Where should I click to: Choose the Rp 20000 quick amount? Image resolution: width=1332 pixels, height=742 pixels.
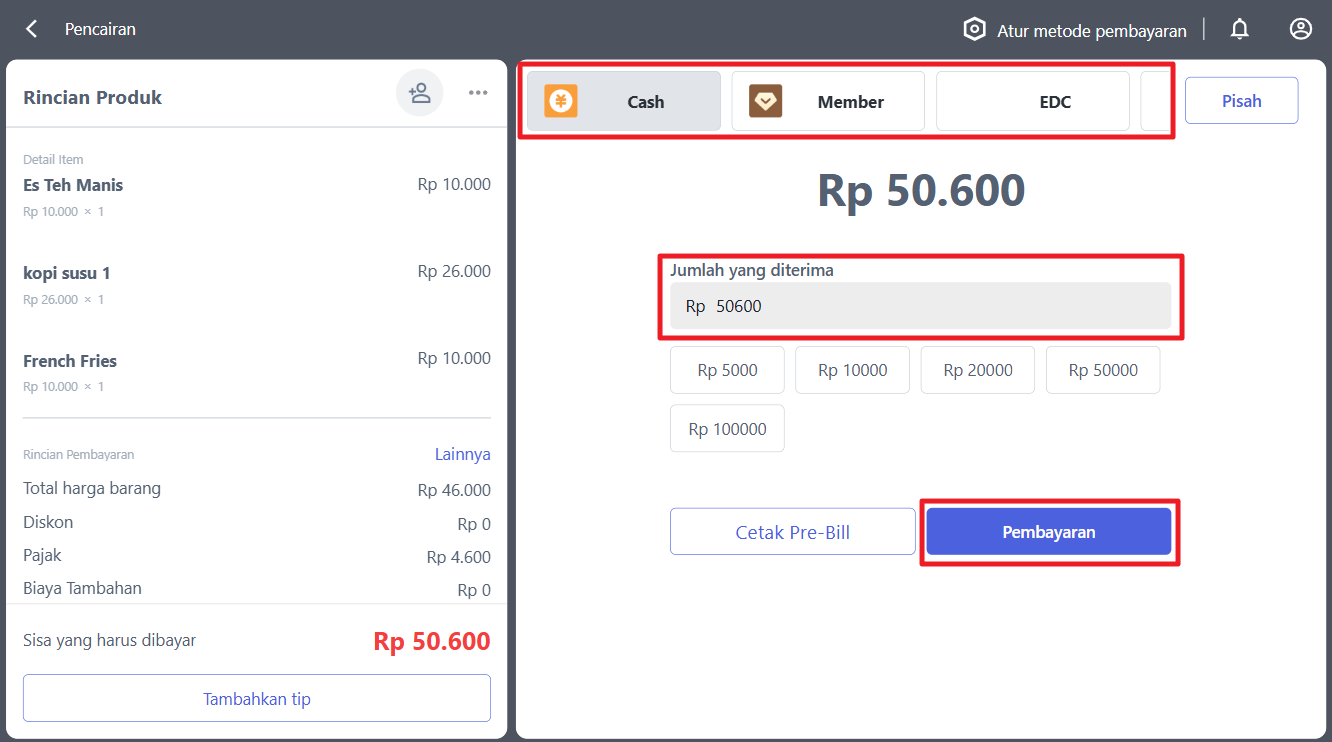978,370
